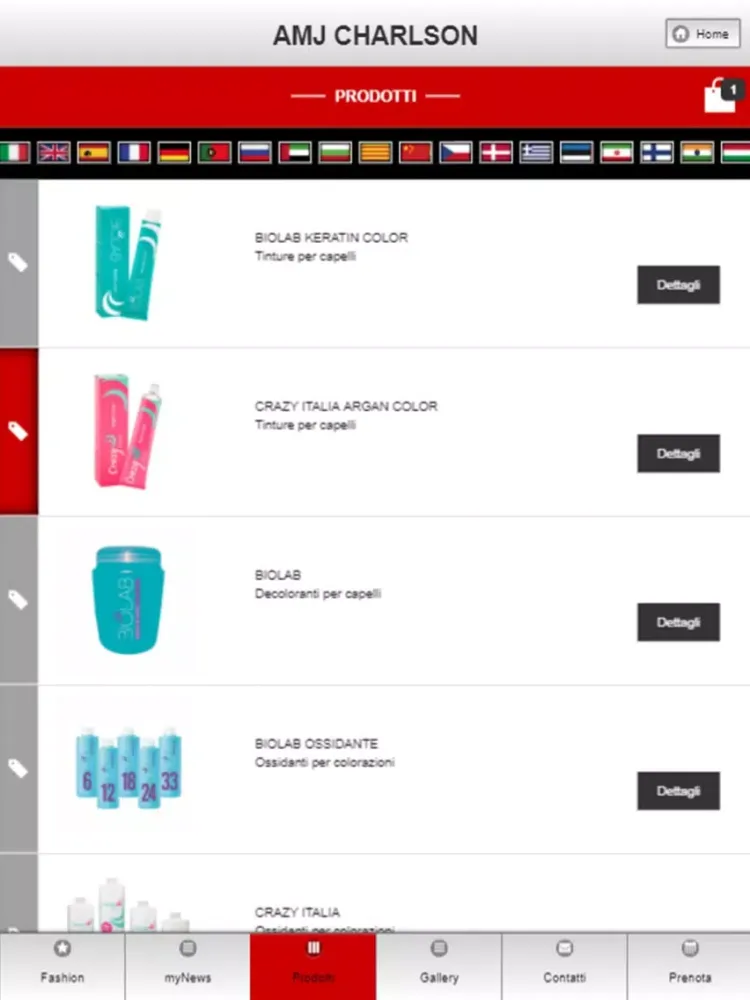Select the United Kingdom flag language
Image resolution: width=750 pixels, height=1000 pixels.
click(54, 152)
